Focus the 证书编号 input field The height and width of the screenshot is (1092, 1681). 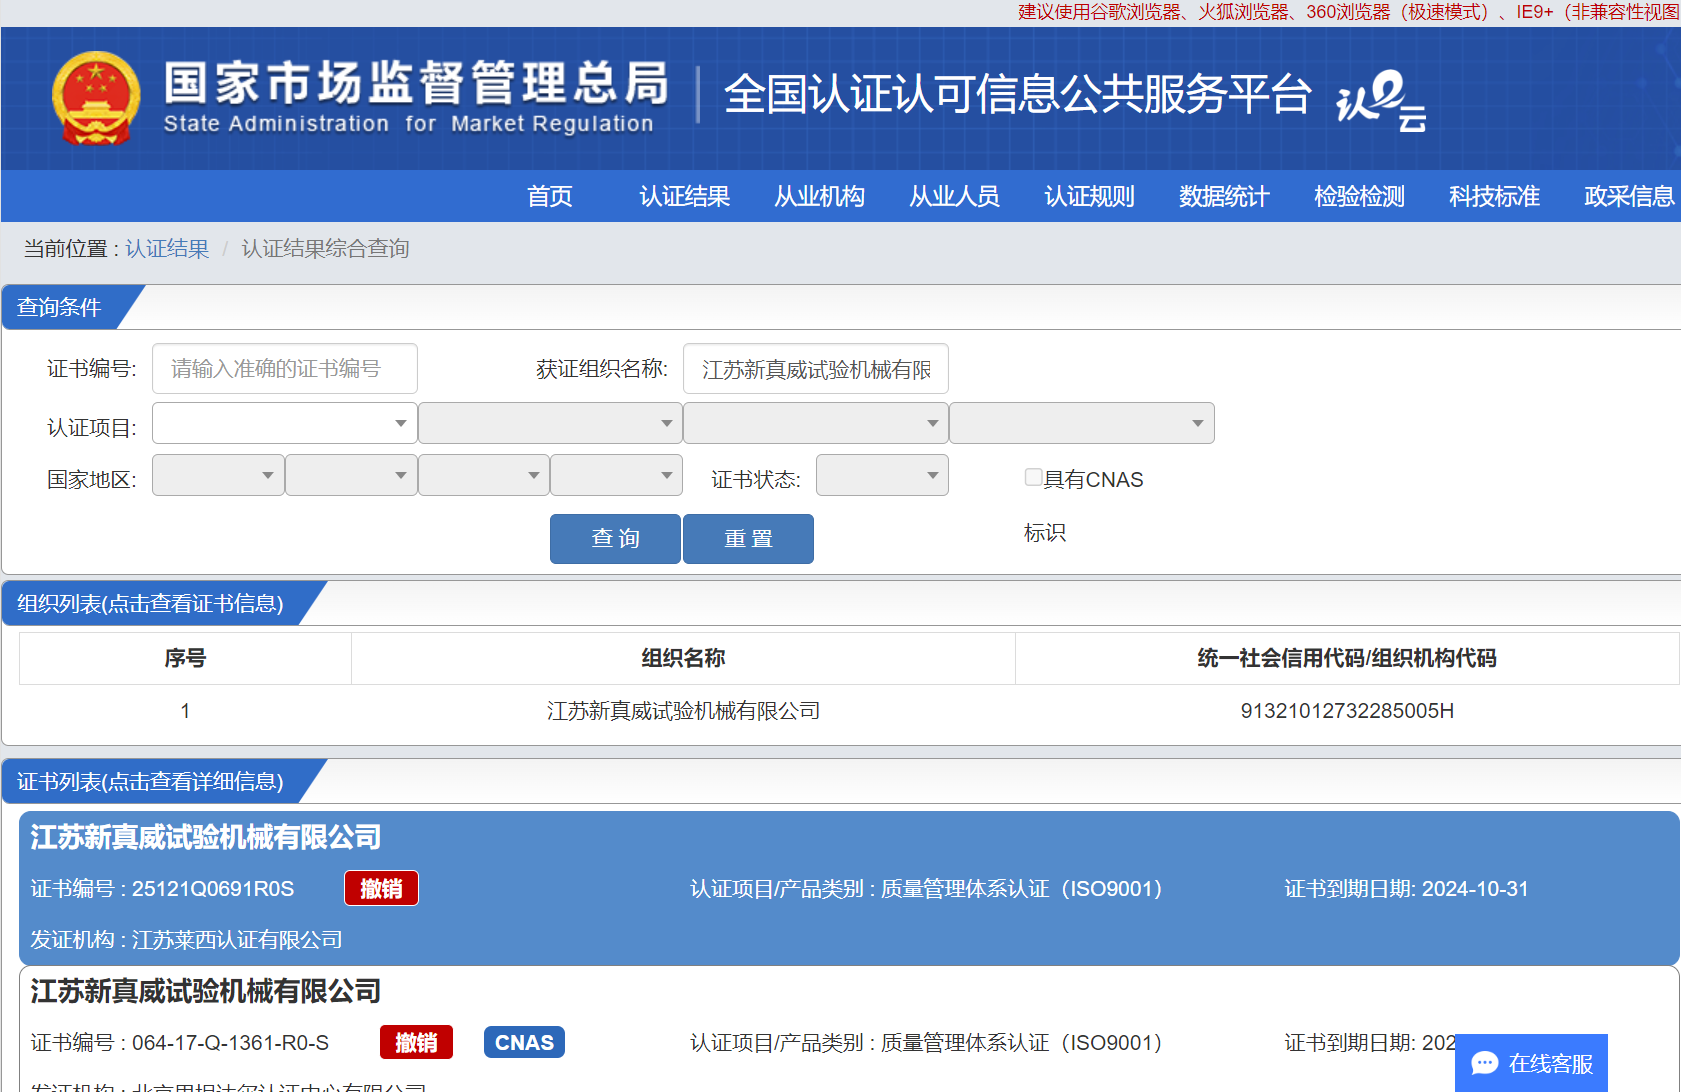[x=285, y=369]
